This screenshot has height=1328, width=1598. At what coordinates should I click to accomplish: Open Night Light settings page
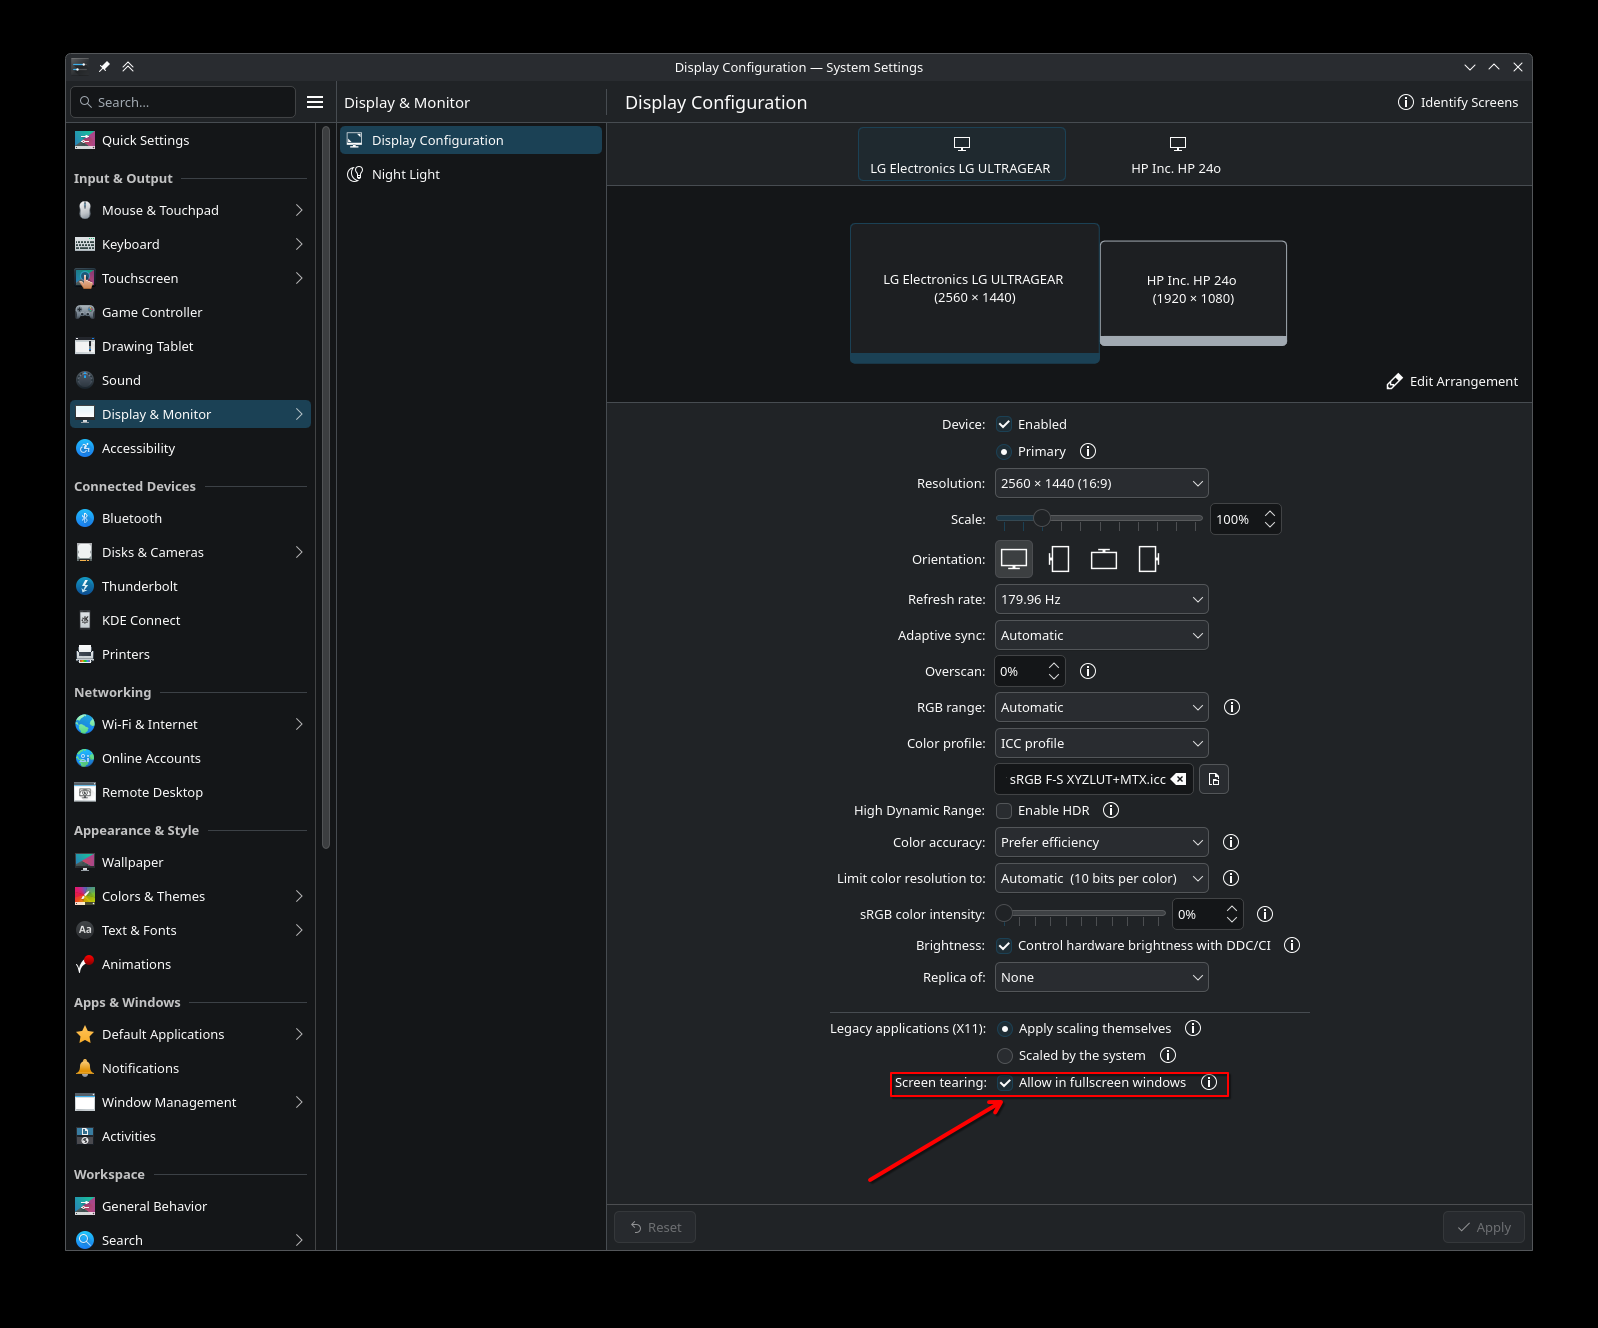click(406, 174)
